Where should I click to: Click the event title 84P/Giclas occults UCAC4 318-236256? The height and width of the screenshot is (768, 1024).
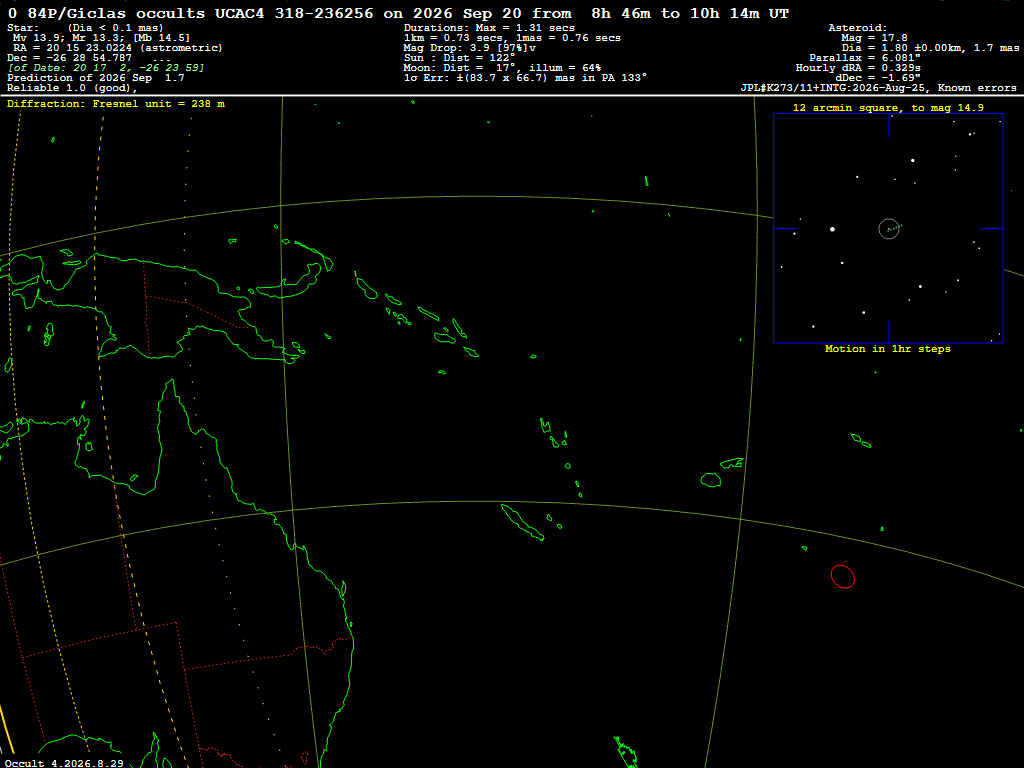coord(200,13)
